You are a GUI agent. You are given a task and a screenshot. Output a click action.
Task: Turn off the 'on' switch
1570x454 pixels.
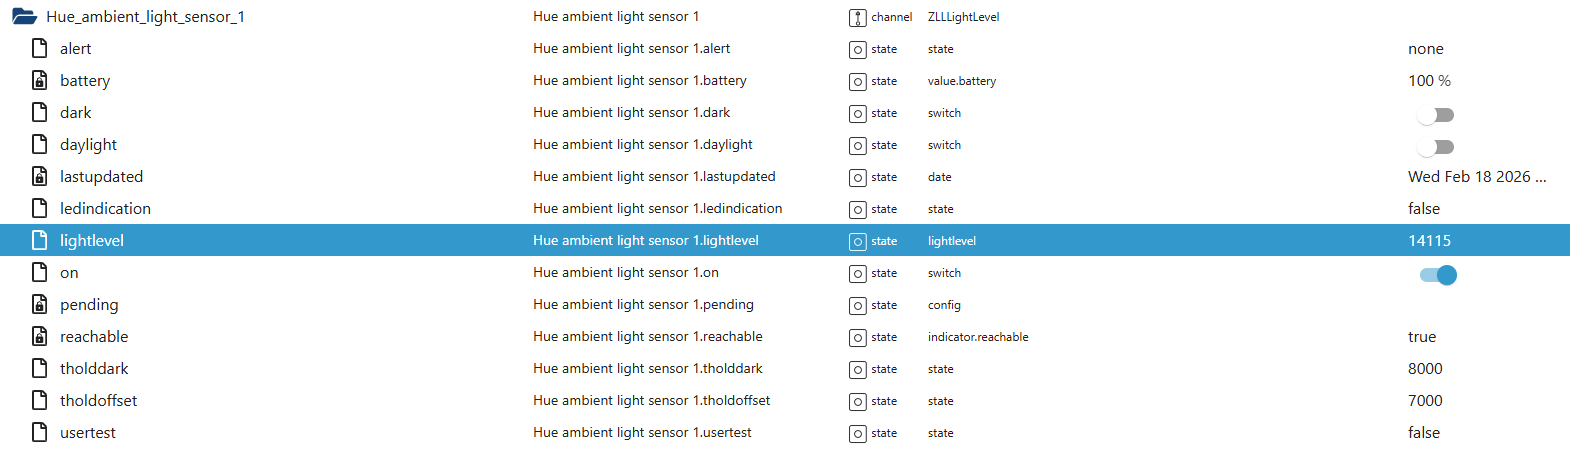coord(1438,275)
